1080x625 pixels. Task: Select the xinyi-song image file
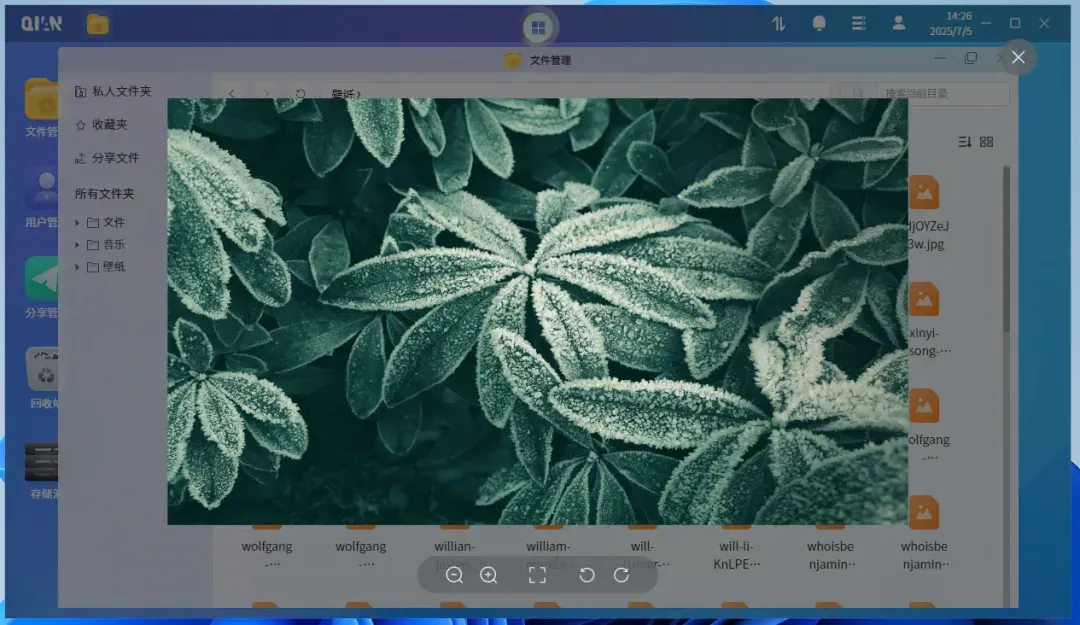click(927, 320)
